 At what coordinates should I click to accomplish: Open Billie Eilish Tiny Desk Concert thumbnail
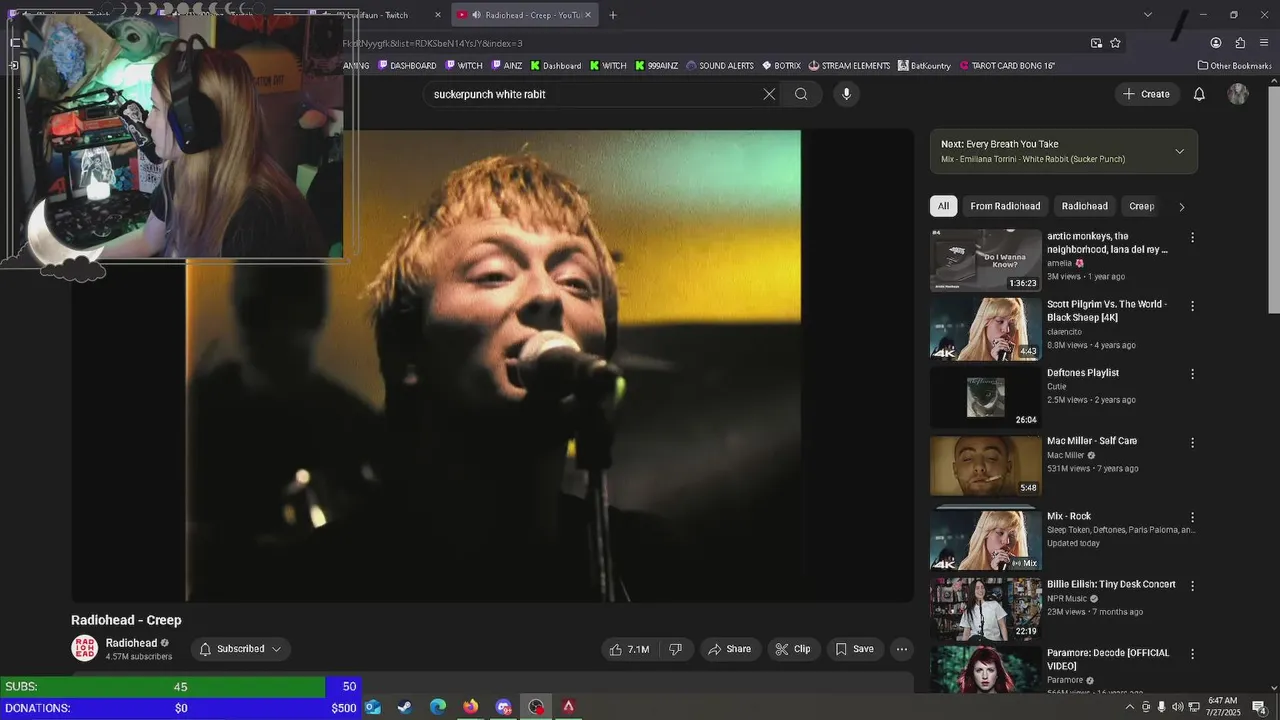[x=985, y=609]
